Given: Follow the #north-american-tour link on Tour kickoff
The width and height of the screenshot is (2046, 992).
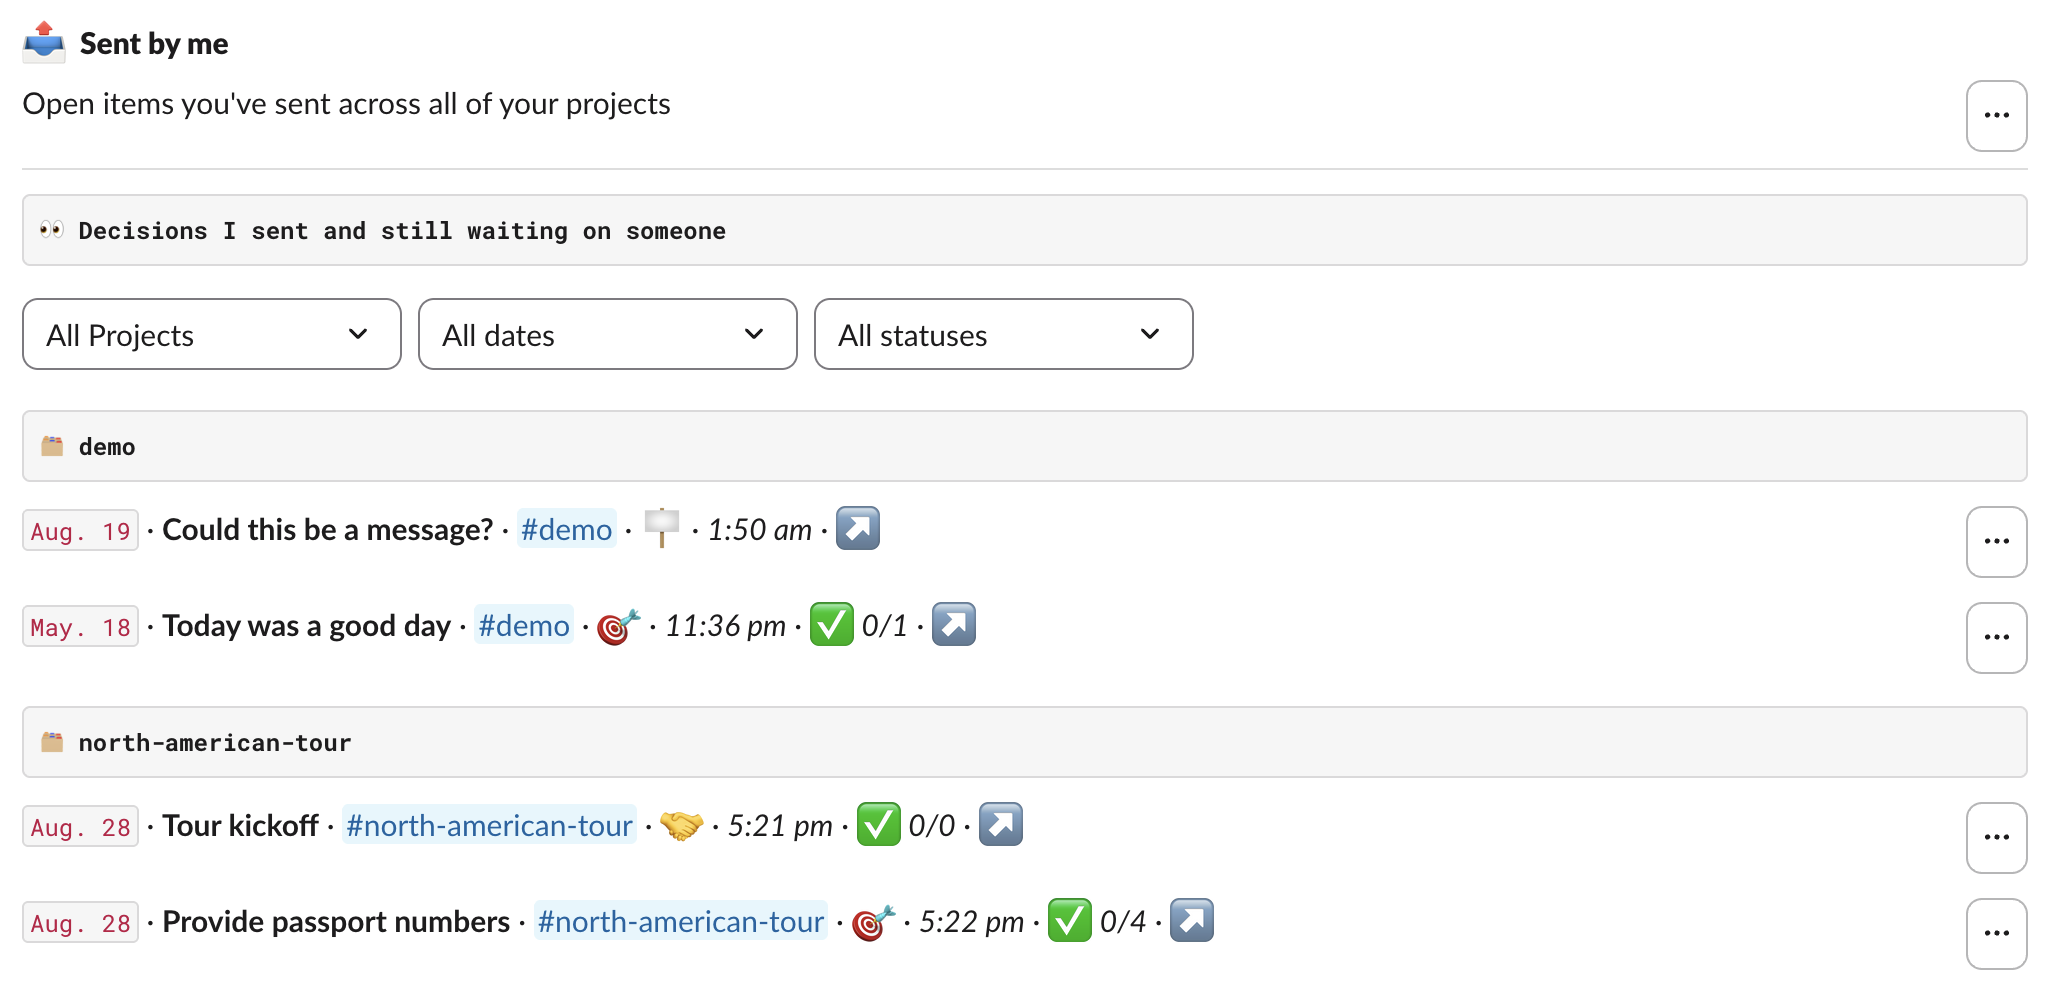Looking at the screenshot, I should pos(489,825).
